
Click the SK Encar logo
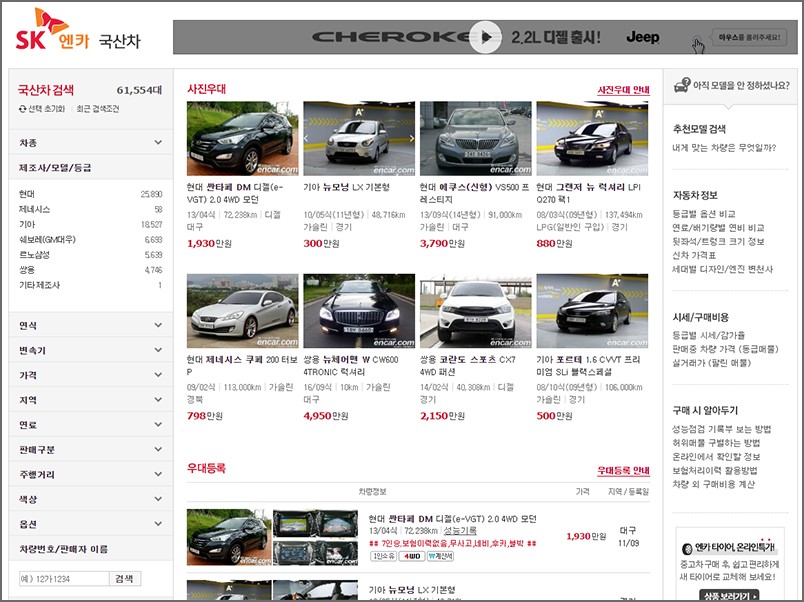click(x=52, y=30)
